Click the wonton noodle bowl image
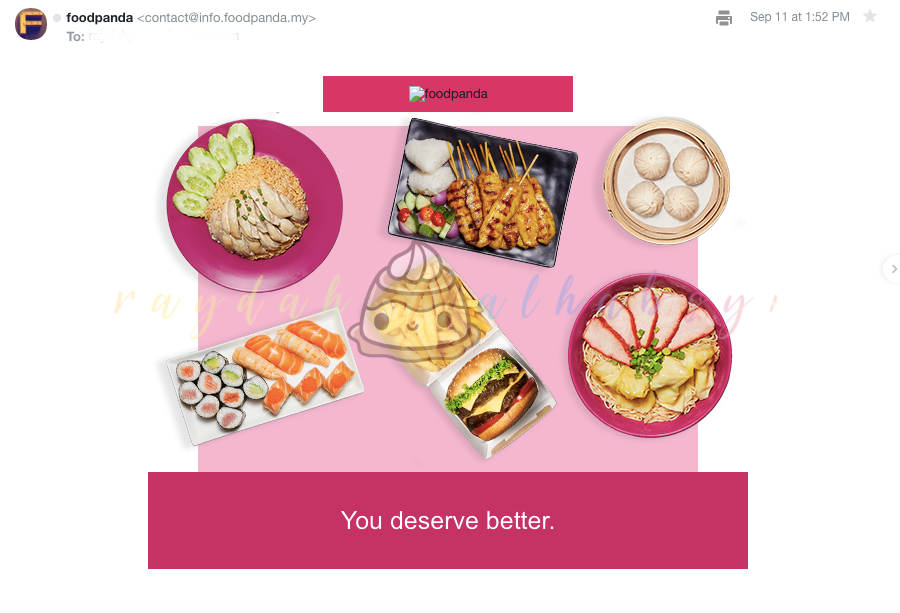Image resolution: width=900 pixels, height=613 pixels. (650, 355)
